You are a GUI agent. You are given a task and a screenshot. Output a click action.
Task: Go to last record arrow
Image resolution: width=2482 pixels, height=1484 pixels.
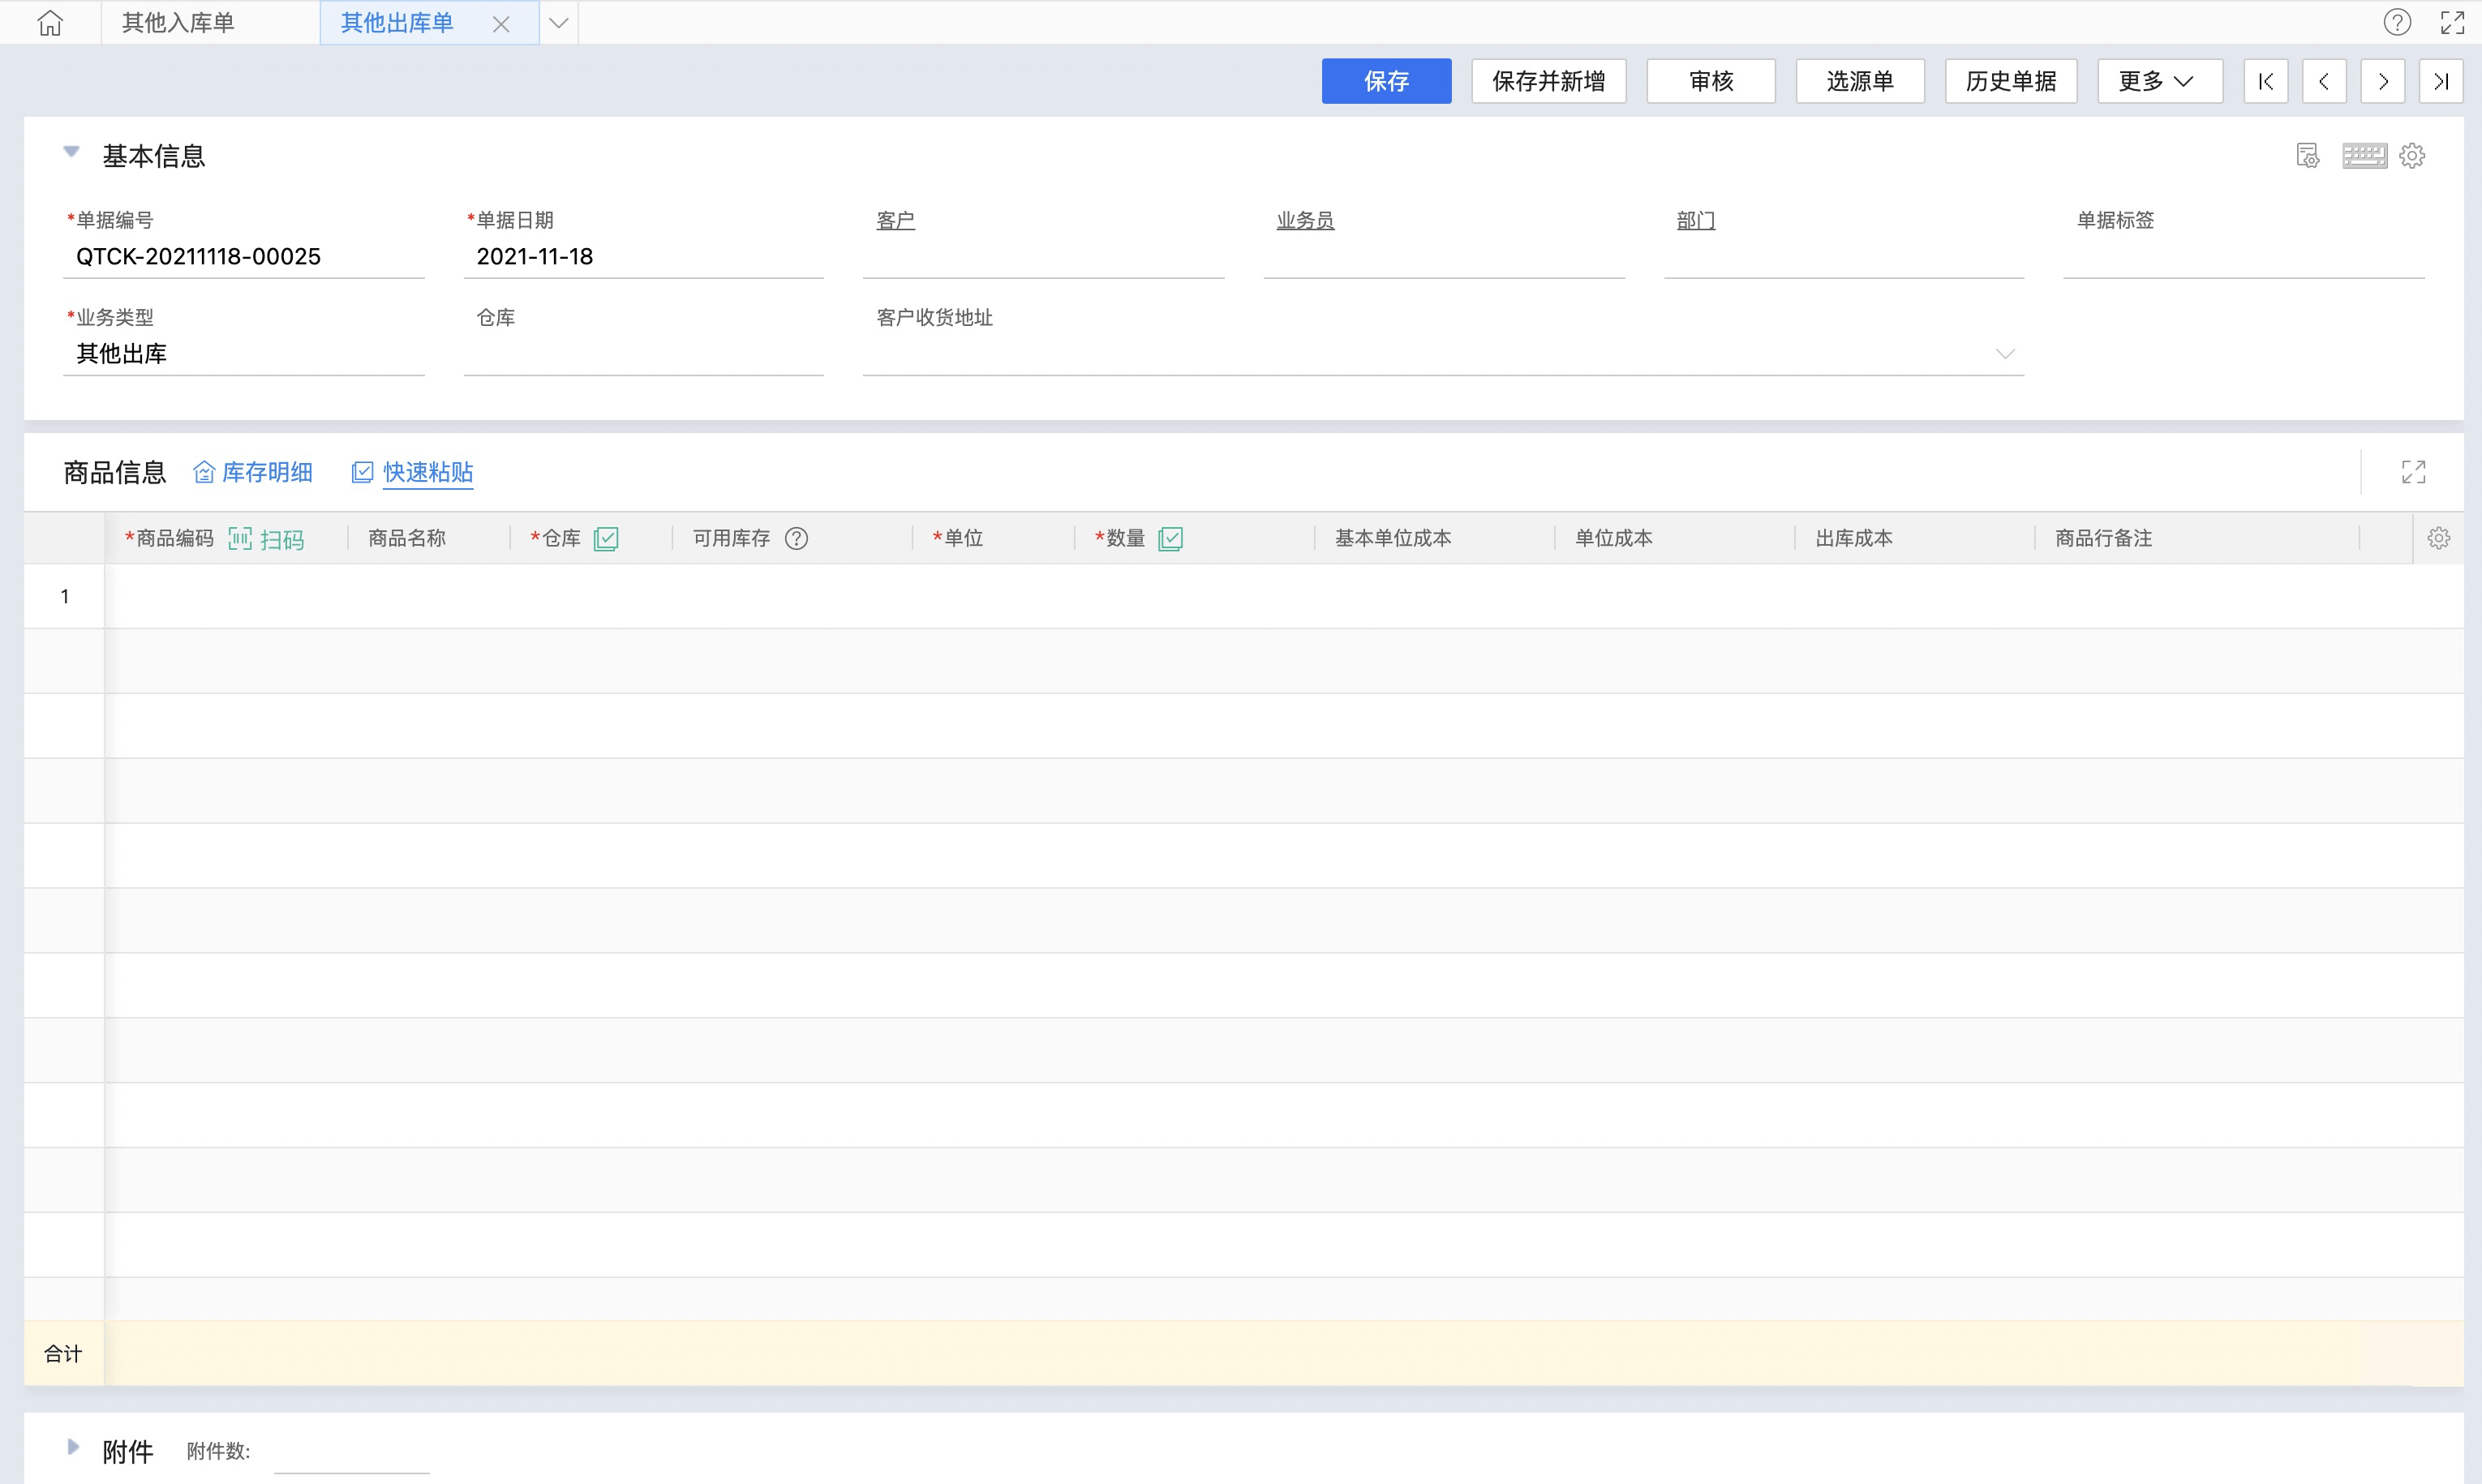[2440, 81]
